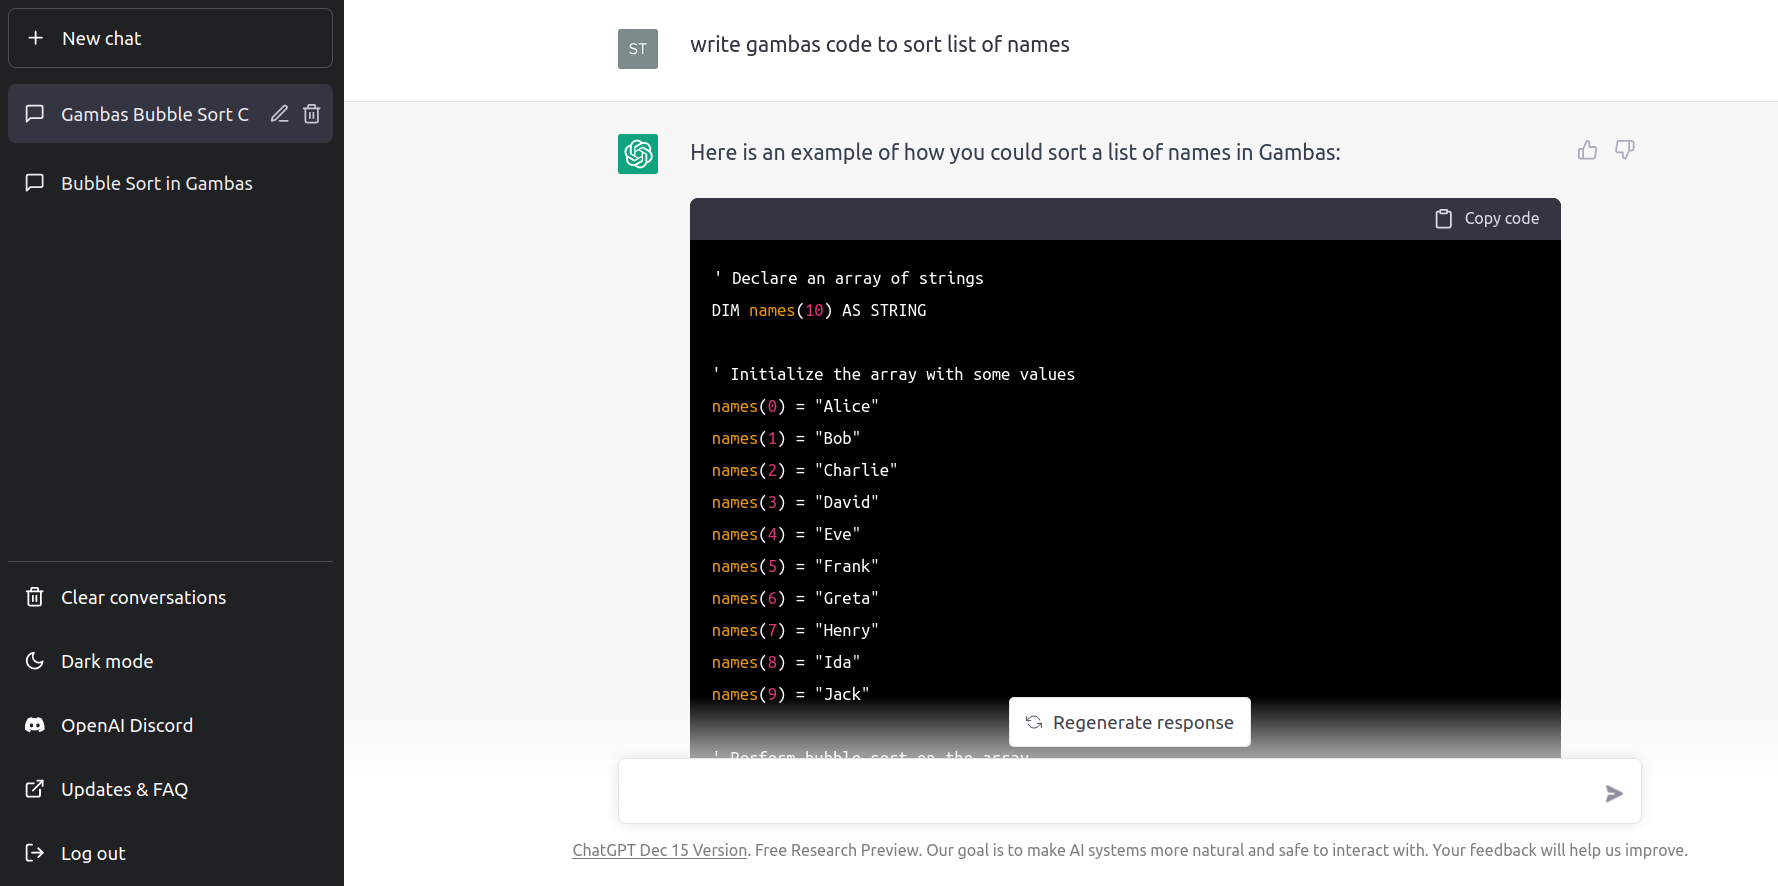
Task: Click the pencil icon to rename chat
Action: [x=280, y=114]
